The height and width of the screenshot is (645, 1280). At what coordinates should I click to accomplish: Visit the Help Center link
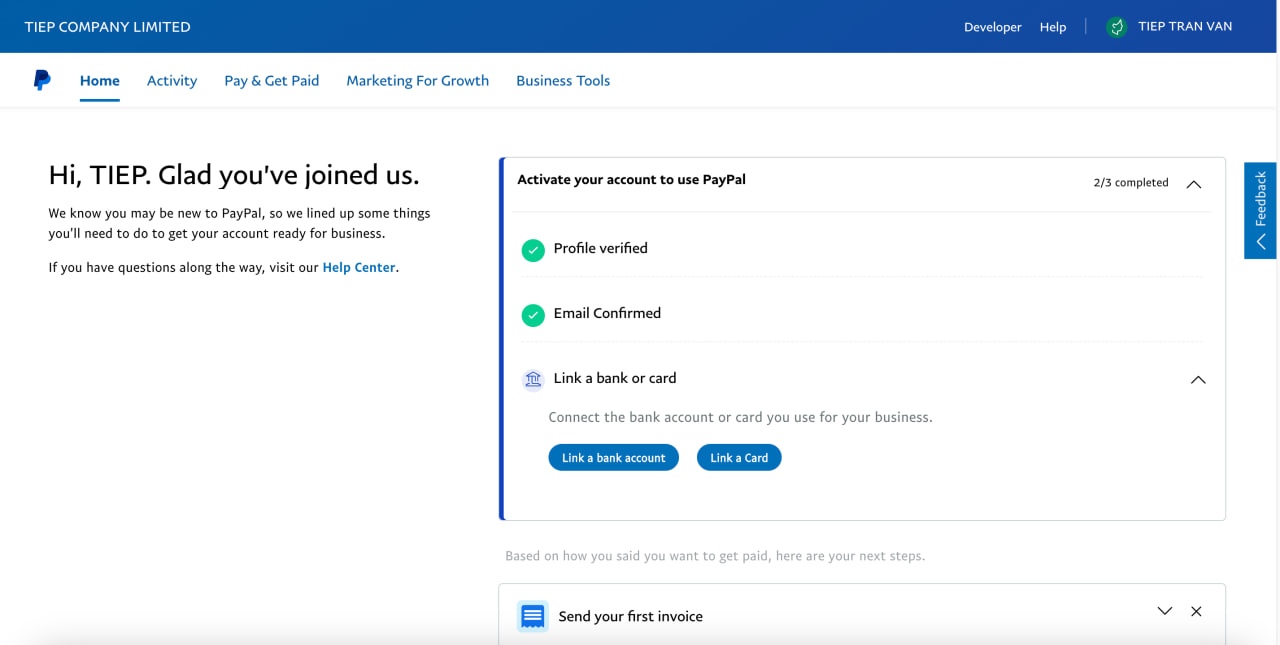tap(359, 268)
